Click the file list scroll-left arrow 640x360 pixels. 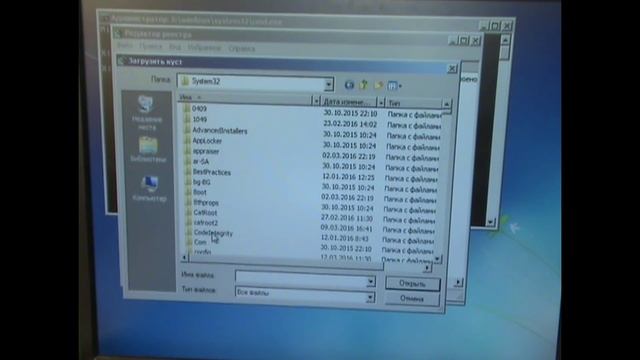click(x=184, y=257)
